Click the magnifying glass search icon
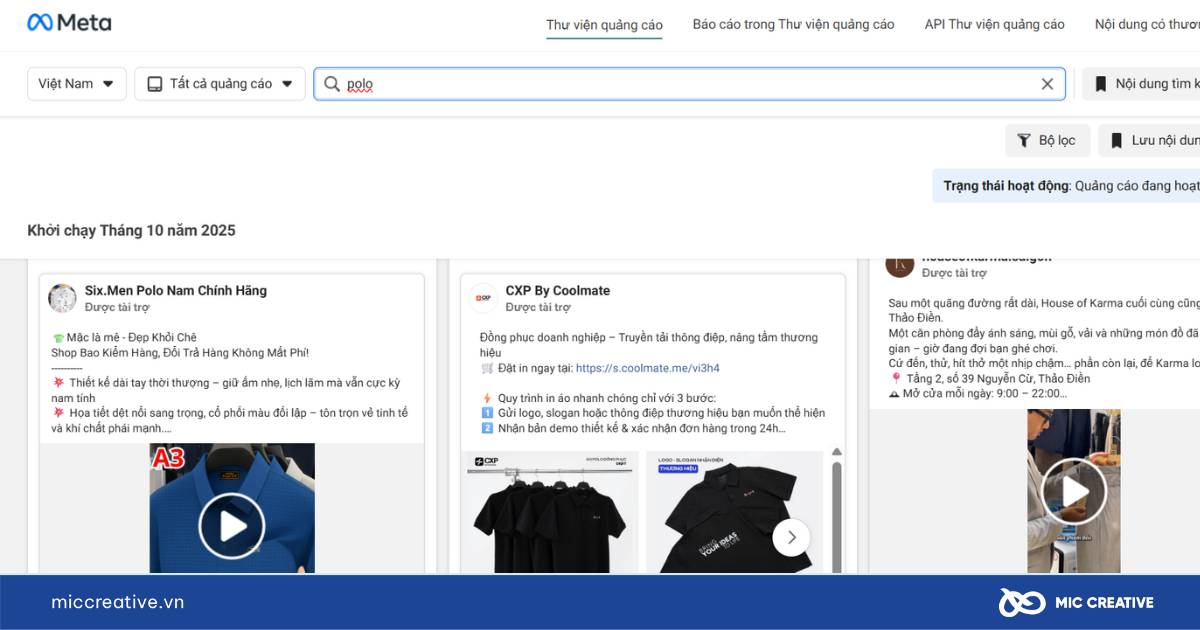 coord(331,84)
